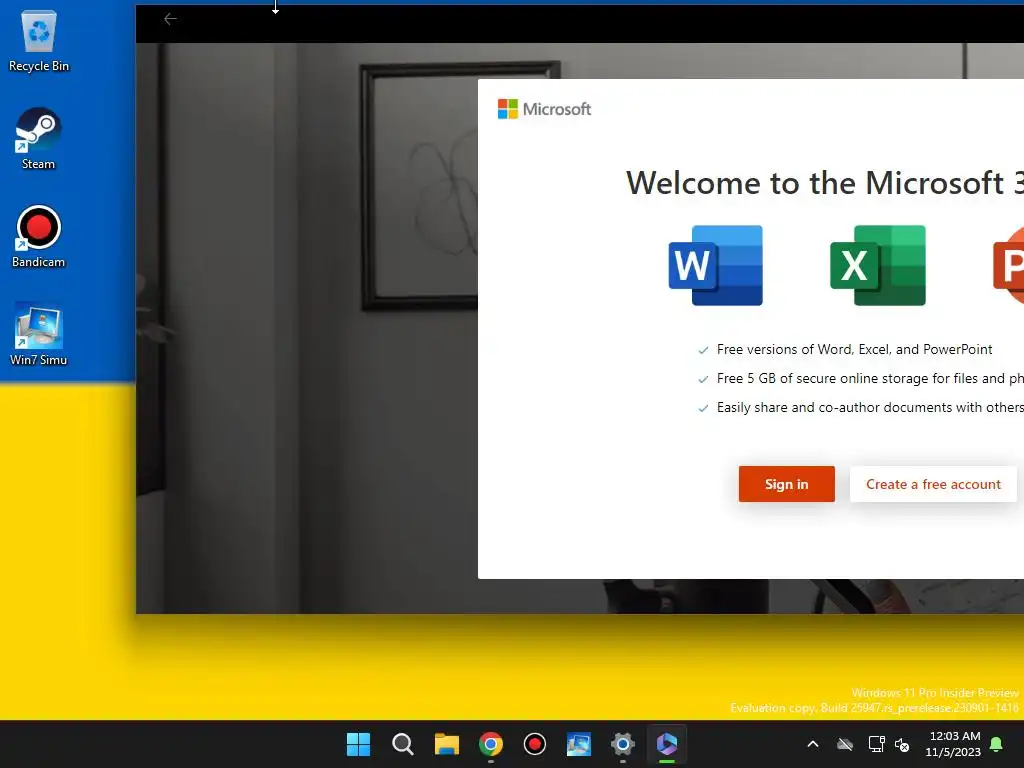Sign in to Microsoft 365
This screenshot has width=1024, height=768.
pyautogui.click(x=786, y=484)
